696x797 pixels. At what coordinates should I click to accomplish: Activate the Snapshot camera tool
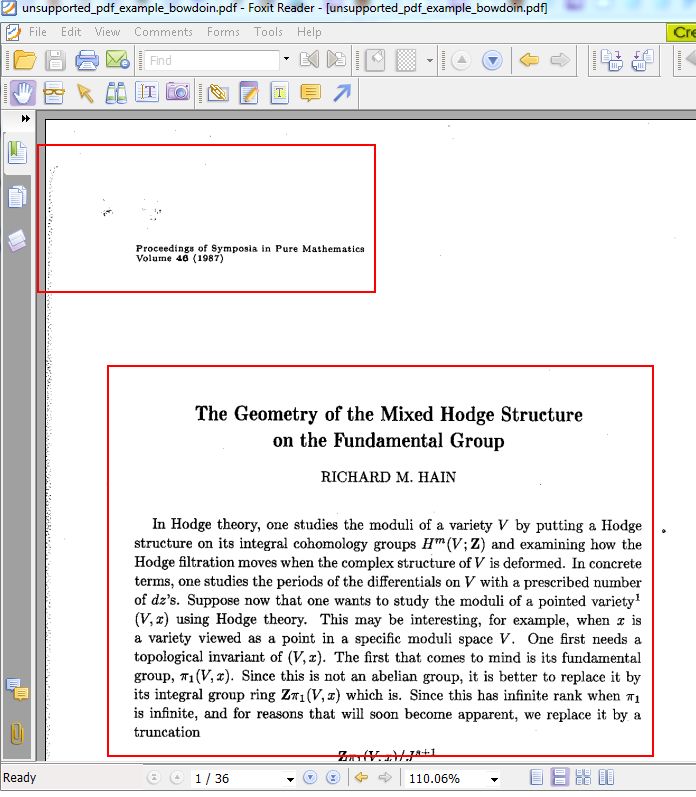(178, 92)
